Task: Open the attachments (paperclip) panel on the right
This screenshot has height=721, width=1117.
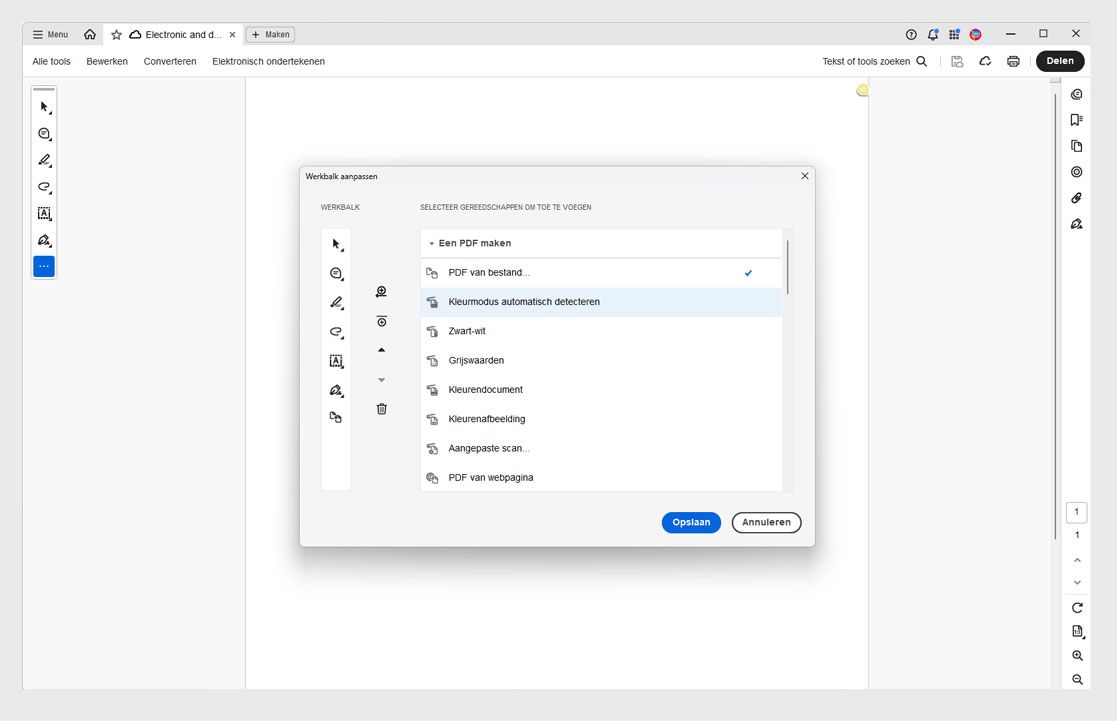Action: (1076, 197)
